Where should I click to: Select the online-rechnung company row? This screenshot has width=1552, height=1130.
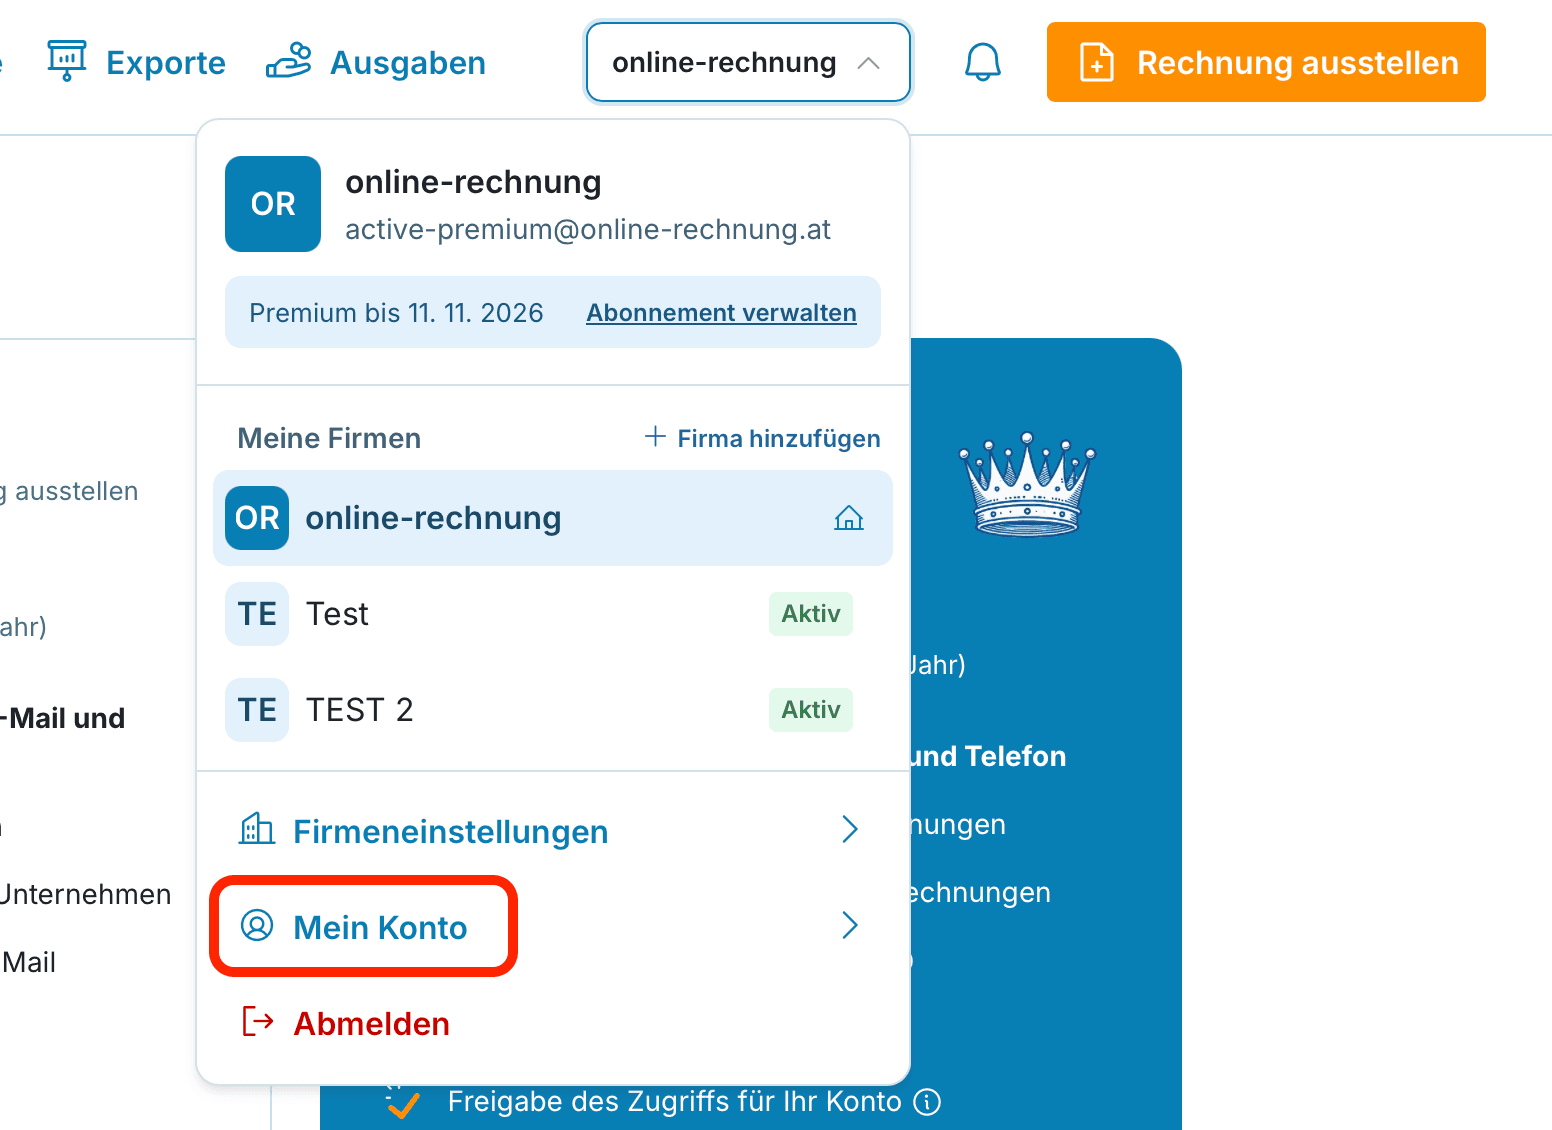[x=553, y=518]
